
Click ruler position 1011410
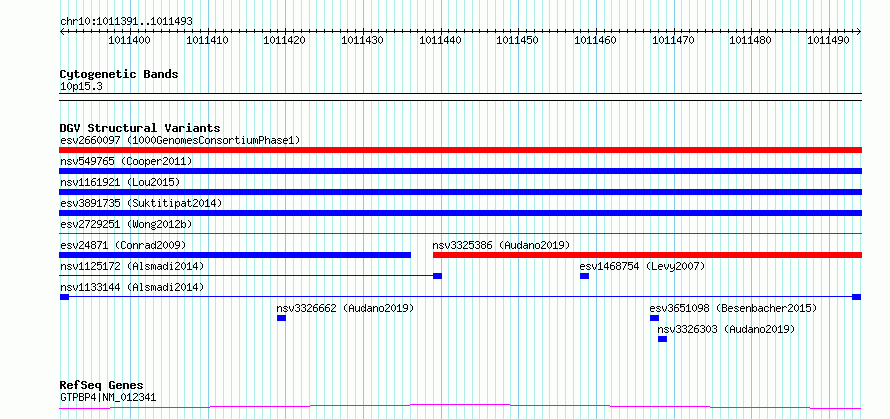click(207, 40)
